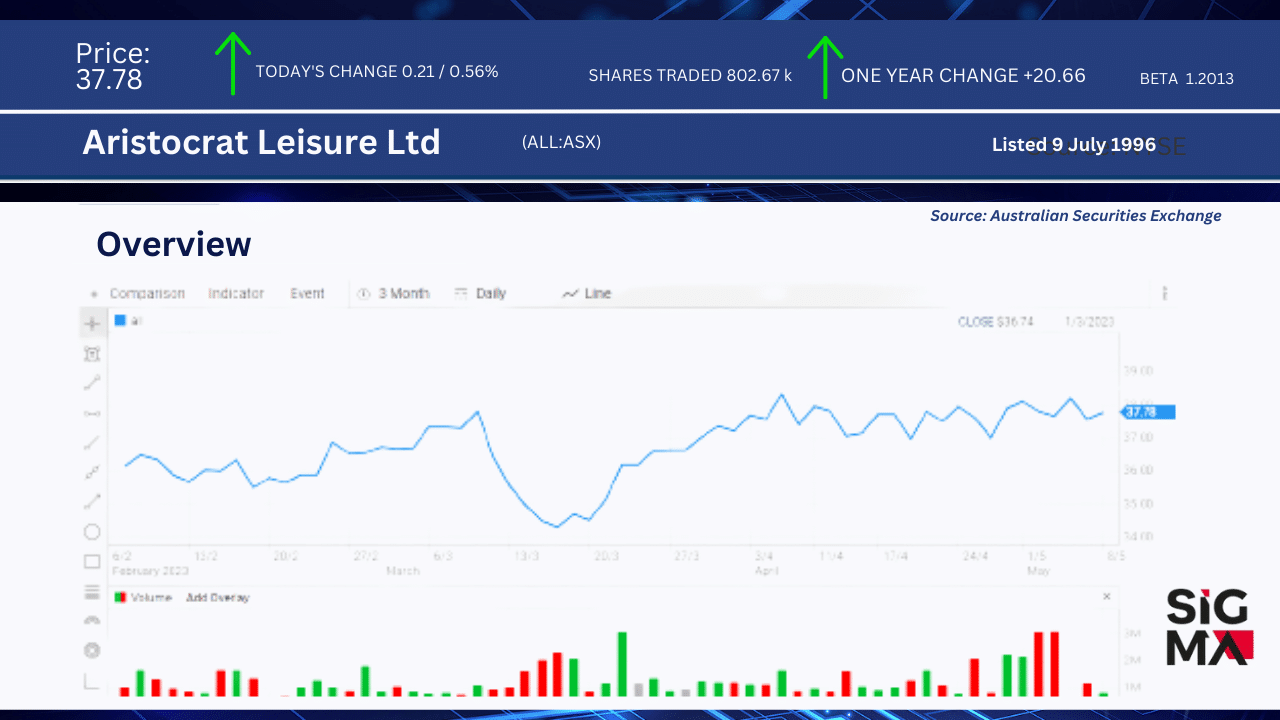Open the Event menu
Image resolution: width=1280 pixels, height=720 pixels.
click(307, 293)
